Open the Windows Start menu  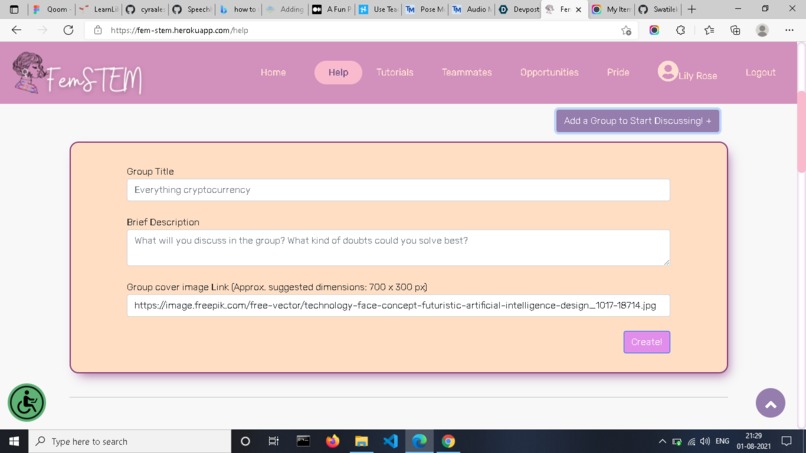pyautogui.click(x=14, y=441)
